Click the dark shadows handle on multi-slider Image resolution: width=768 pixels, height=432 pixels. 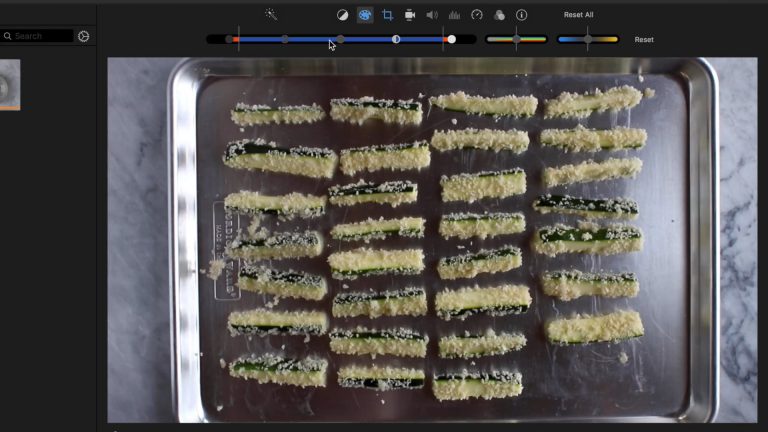click(229, 39)
